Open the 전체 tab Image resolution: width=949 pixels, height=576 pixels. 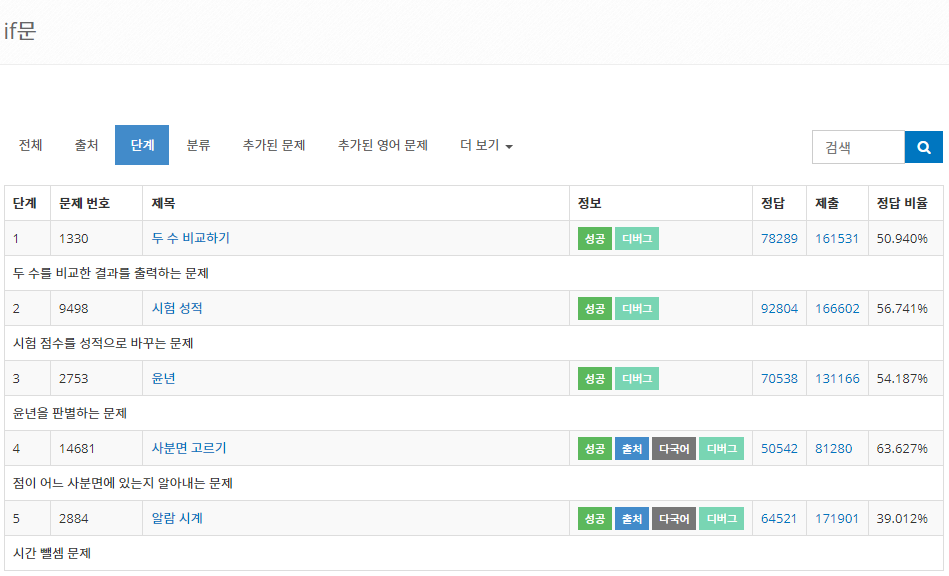pyautogui.click(x=30, y=145)
